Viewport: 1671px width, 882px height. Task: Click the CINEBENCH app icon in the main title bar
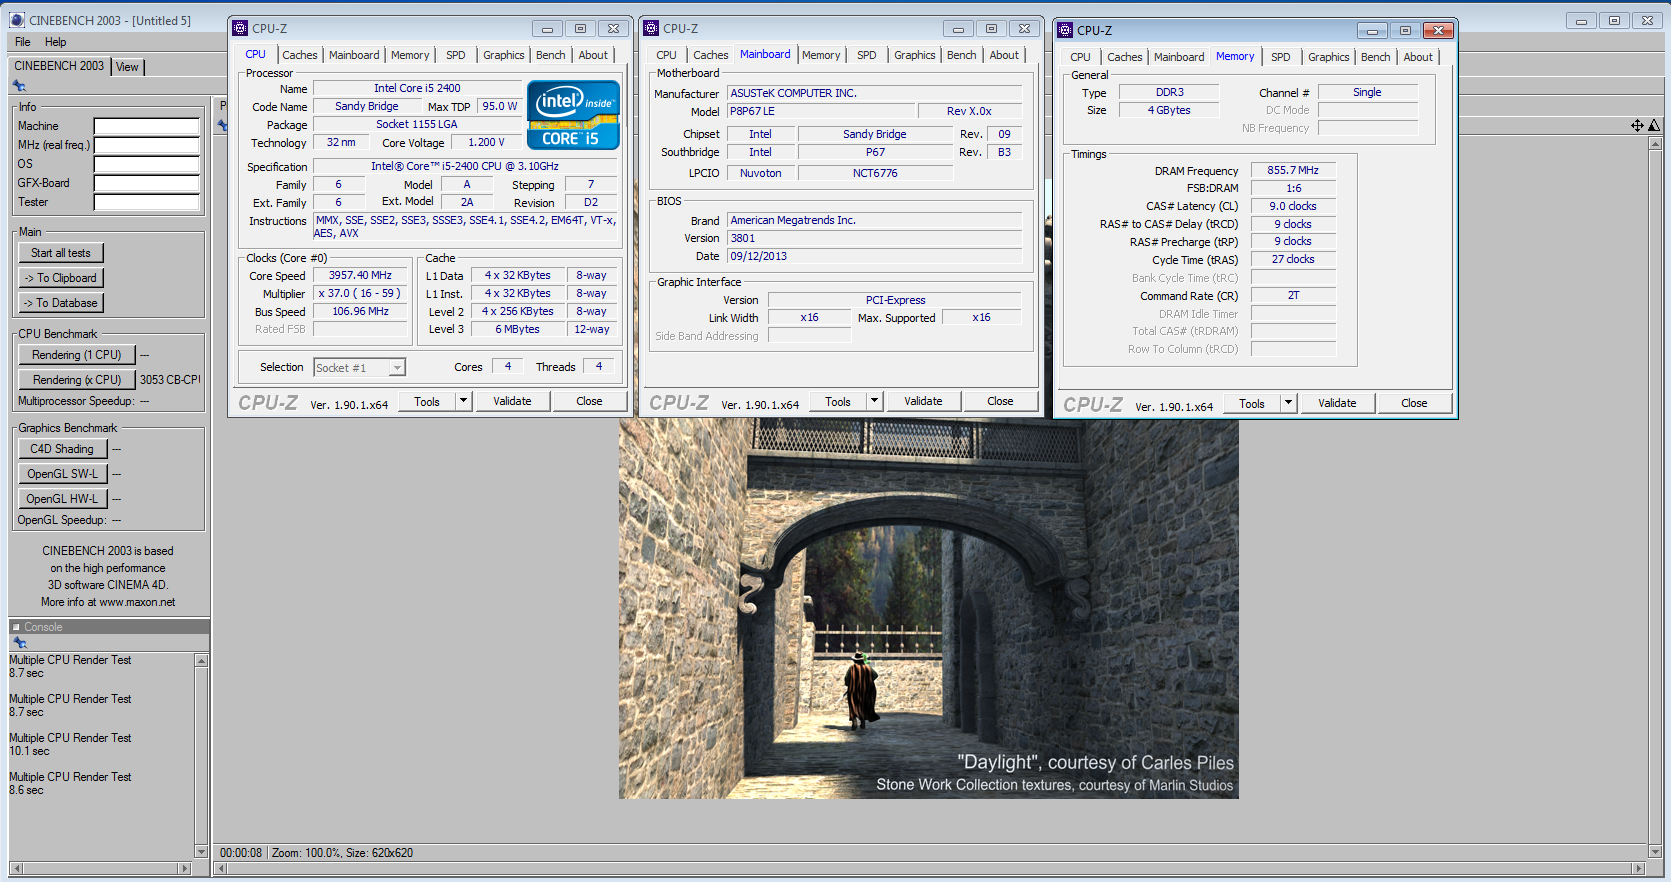tap(17, 20)
